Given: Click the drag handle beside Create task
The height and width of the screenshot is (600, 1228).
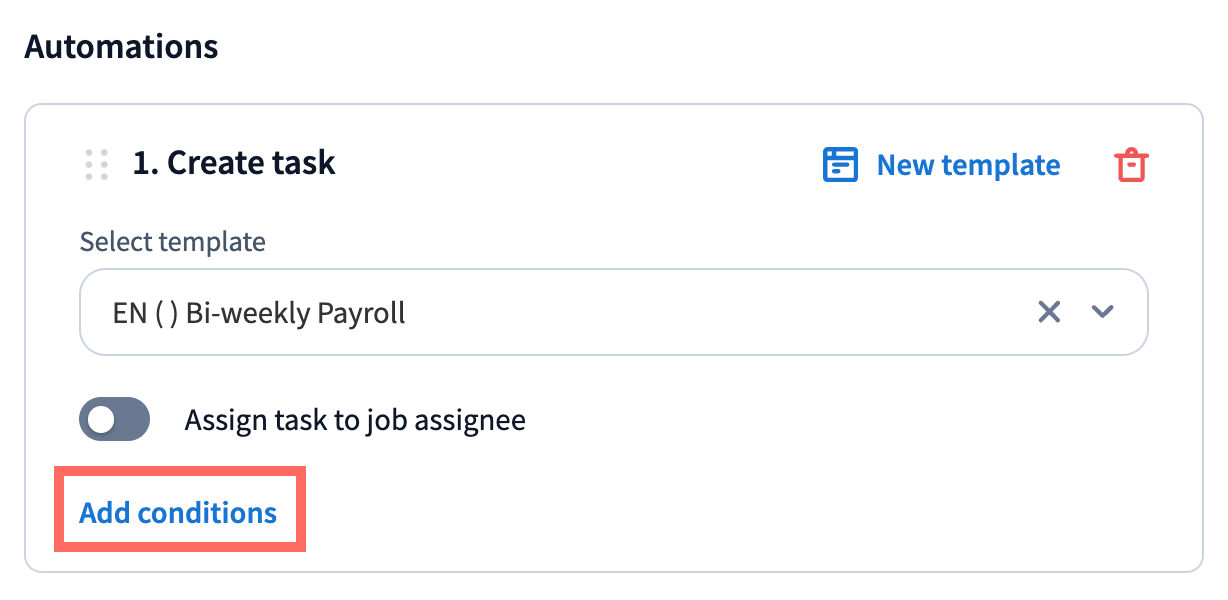Looking at the screenshot, I should coord(96,164).
